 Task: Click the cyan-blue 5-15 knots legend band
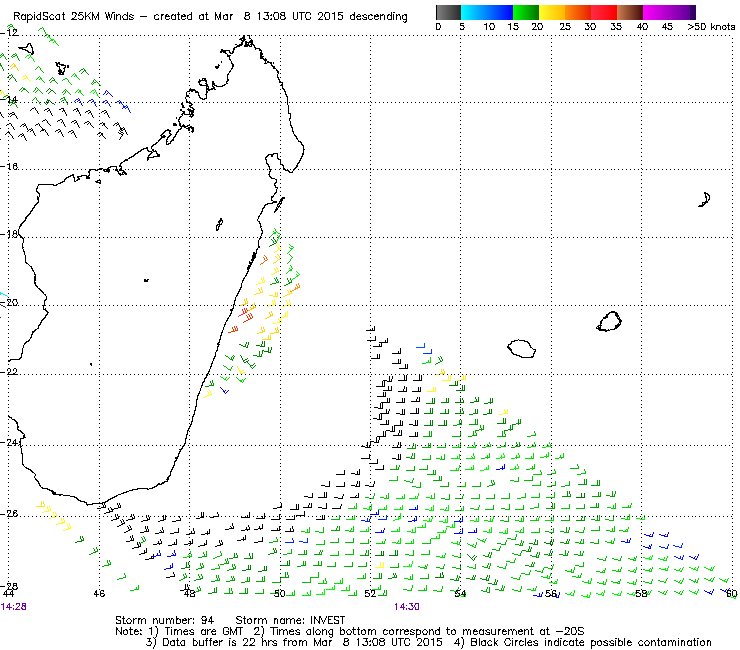tap(487, 12)
